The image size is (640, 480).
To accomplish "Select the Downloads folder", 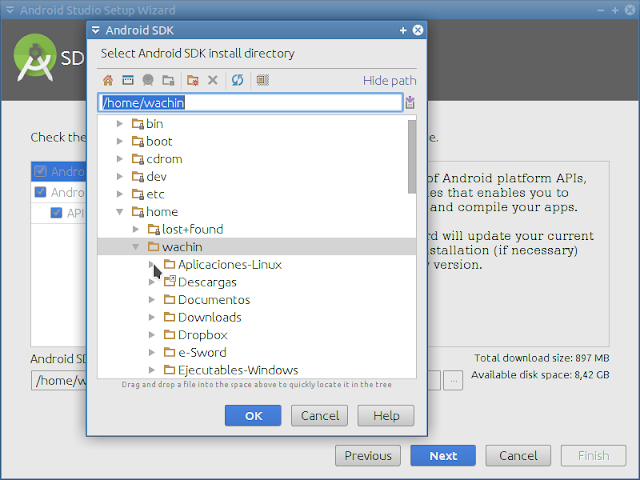I will [x=202, y=317].
